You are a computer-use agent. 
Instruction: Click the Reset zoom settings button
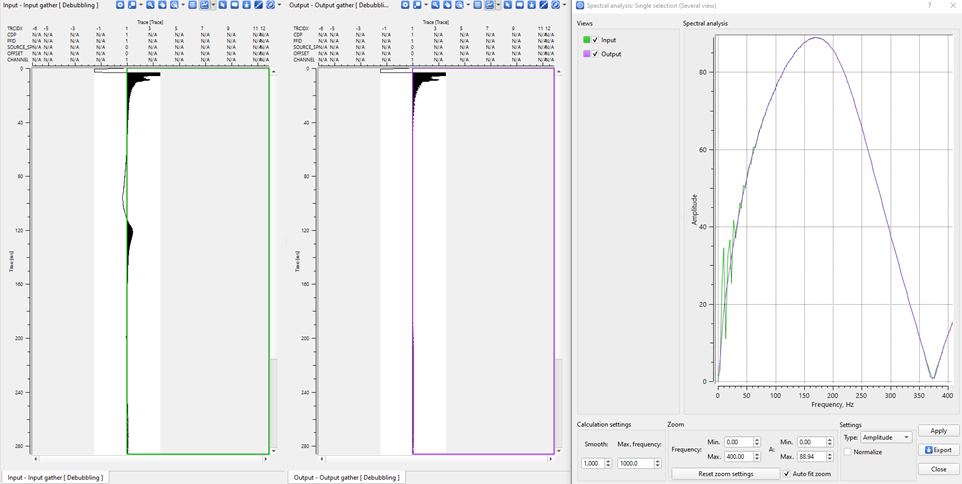(725, 473)
